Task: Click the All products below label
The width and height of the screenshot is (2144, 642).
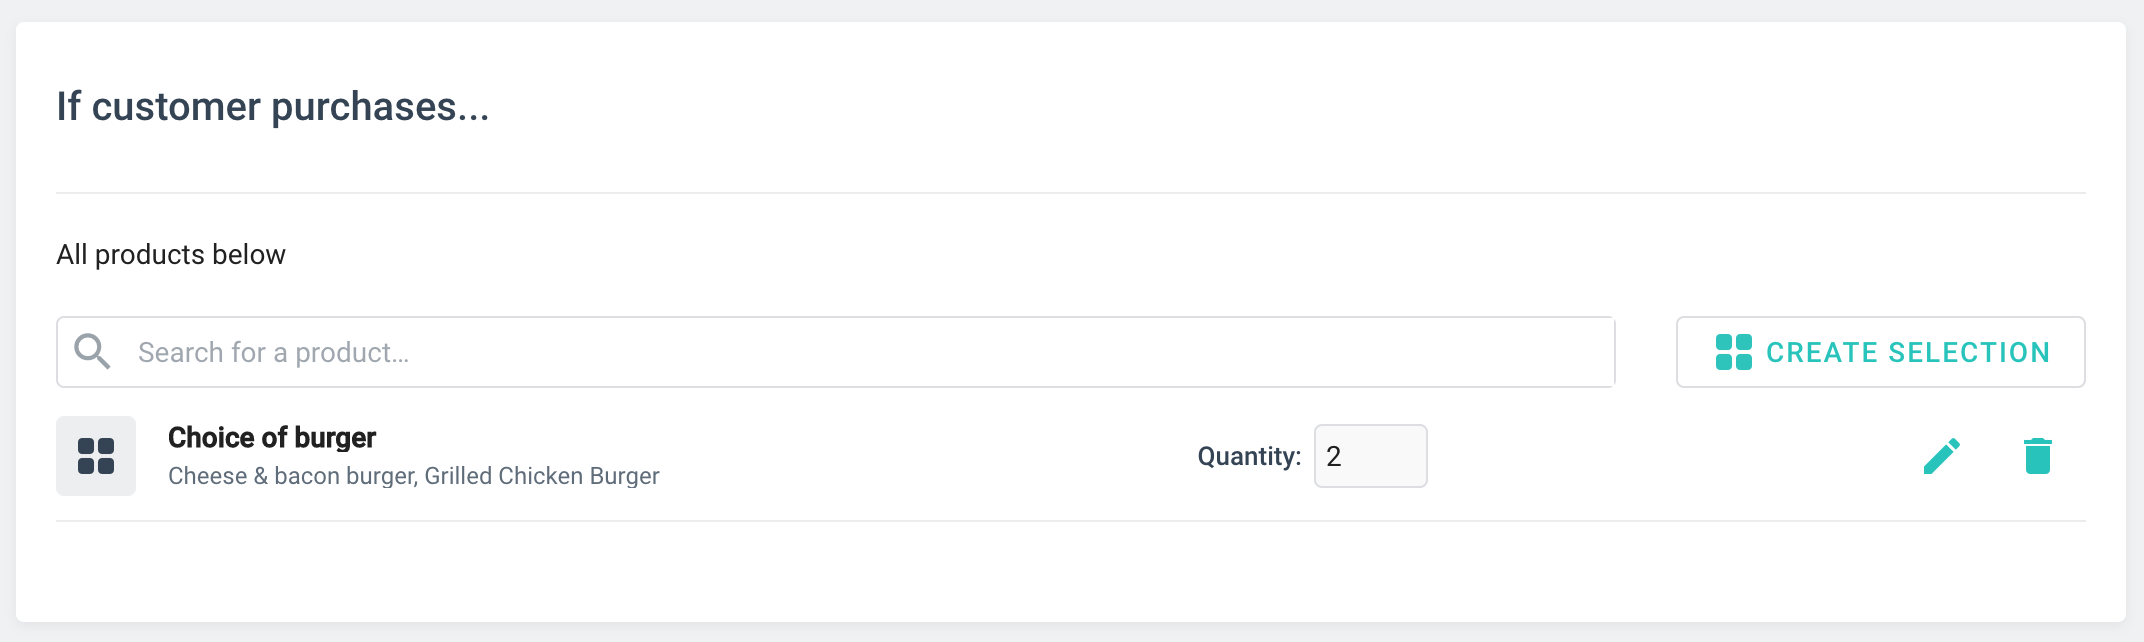Action: pos(171,255)
